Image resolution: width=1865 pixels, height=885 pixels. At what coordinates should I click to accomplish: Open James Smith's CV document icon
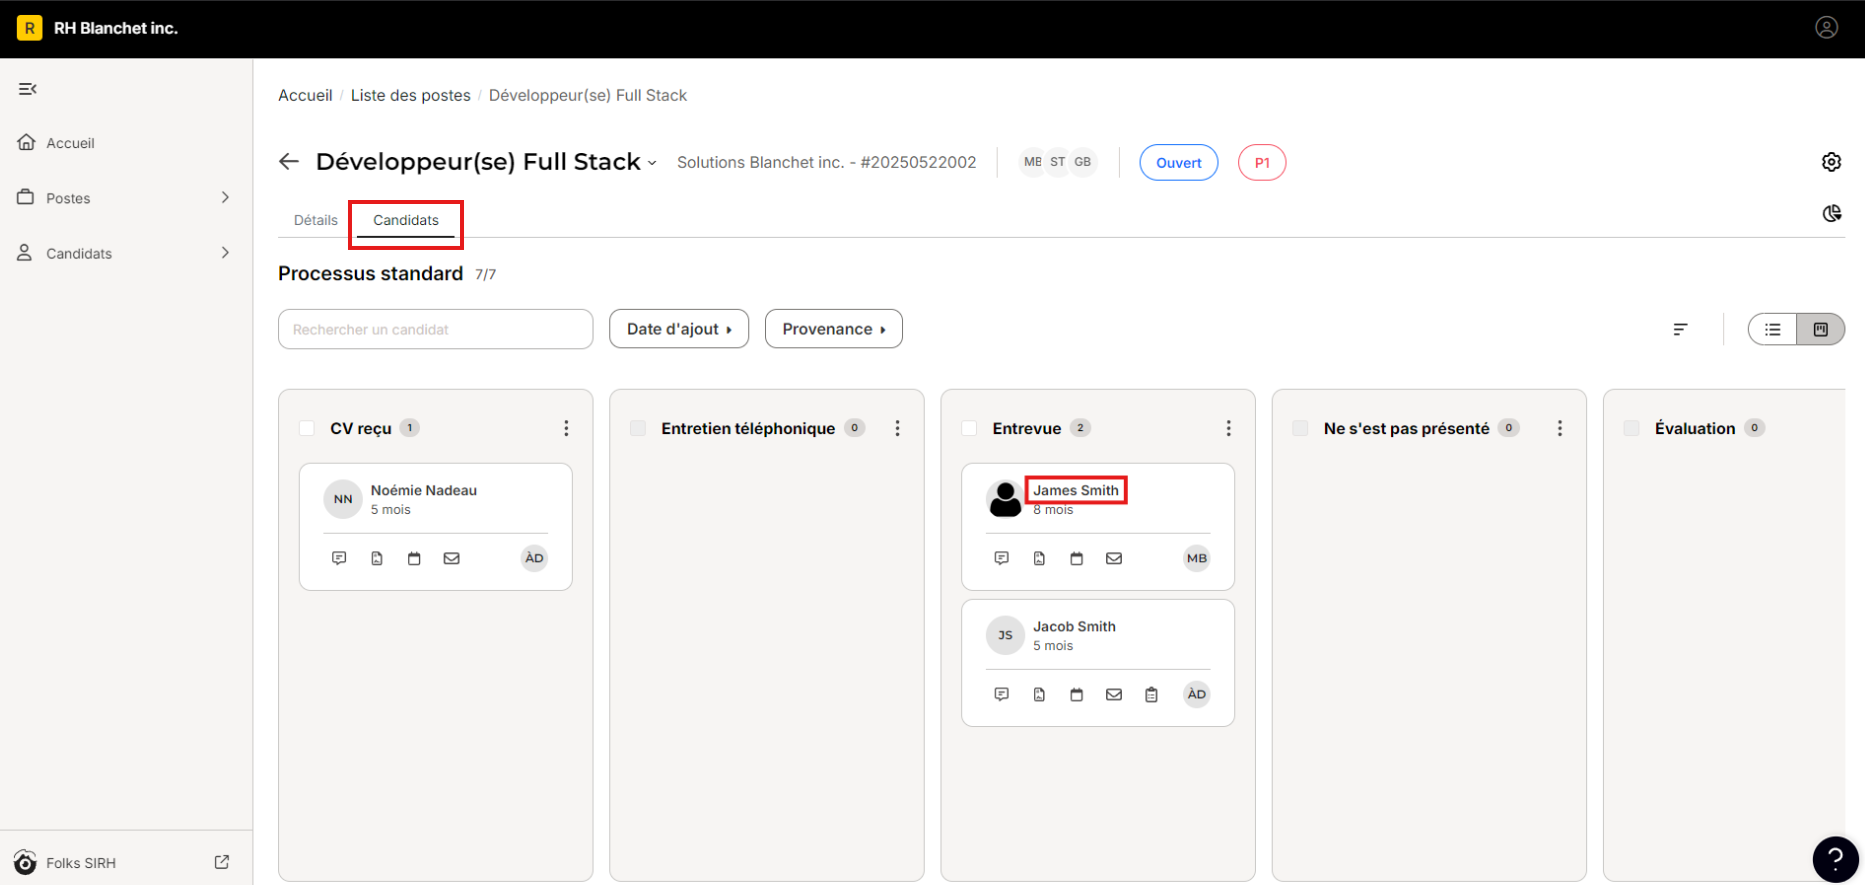click(x=1039, y=558)
